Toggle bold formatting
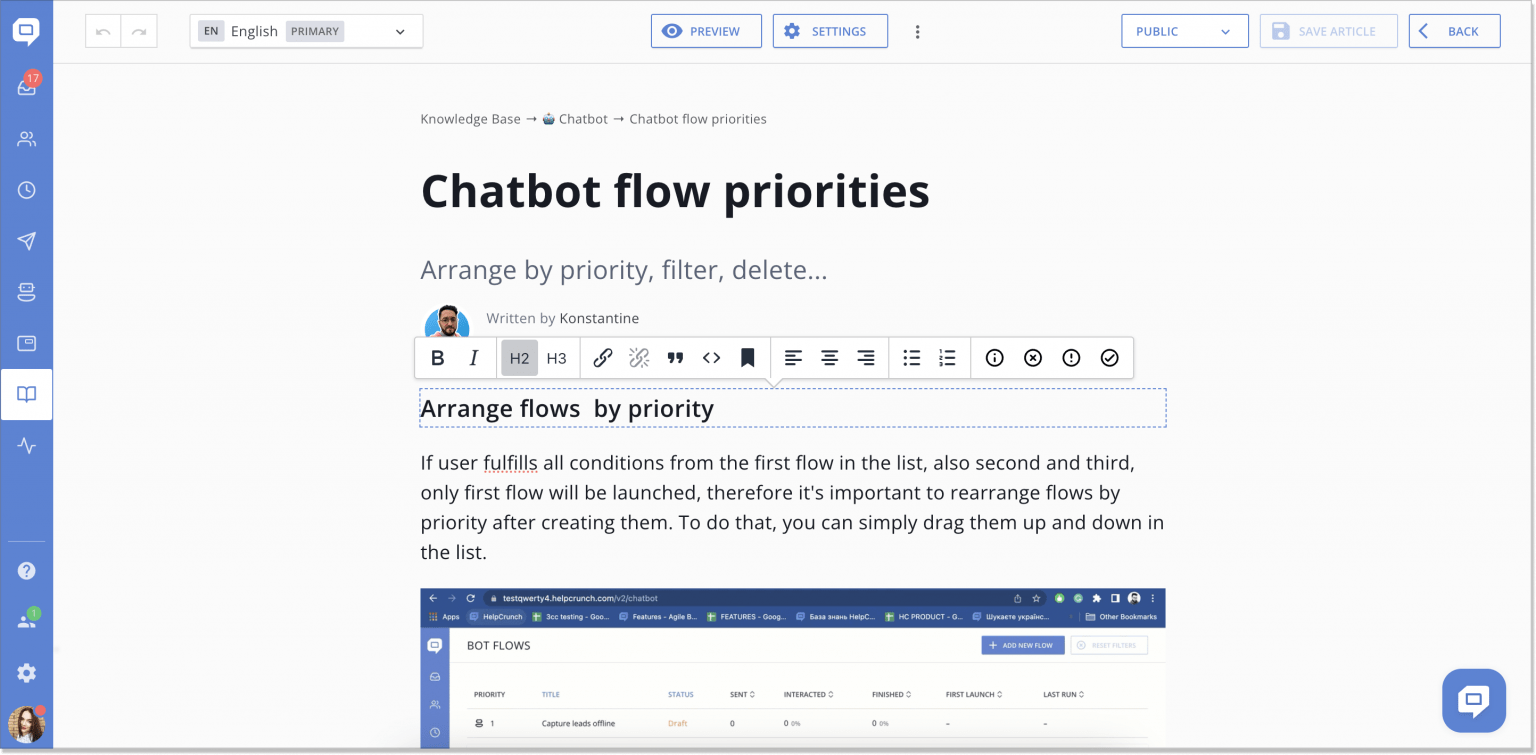This screenshot has width=1536, height=755. pyautogui.click(x=438, y=357)
